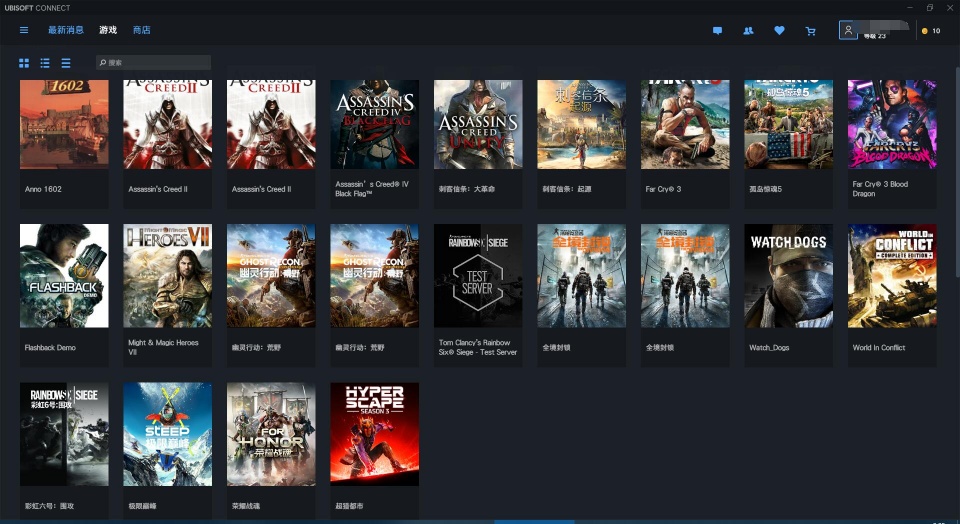Open the user profile avatar
Screen dimensions: 960x524
[848, 30]
